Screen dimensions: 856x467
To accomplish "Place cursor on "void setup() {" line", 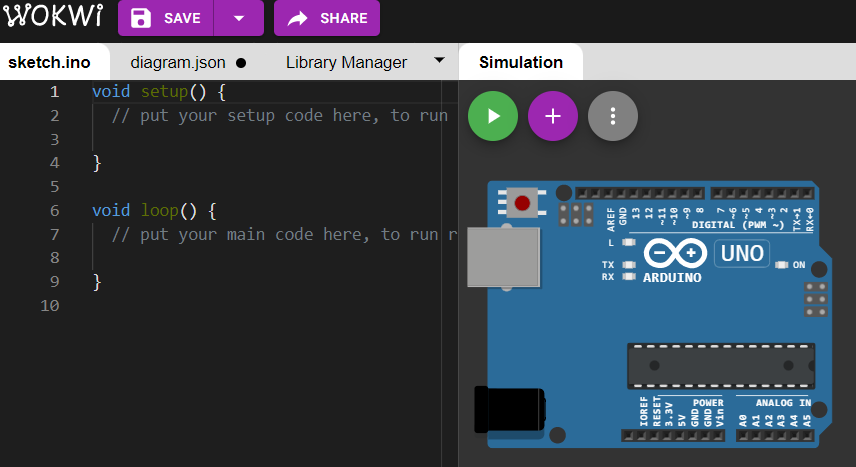I will [159, 91].
